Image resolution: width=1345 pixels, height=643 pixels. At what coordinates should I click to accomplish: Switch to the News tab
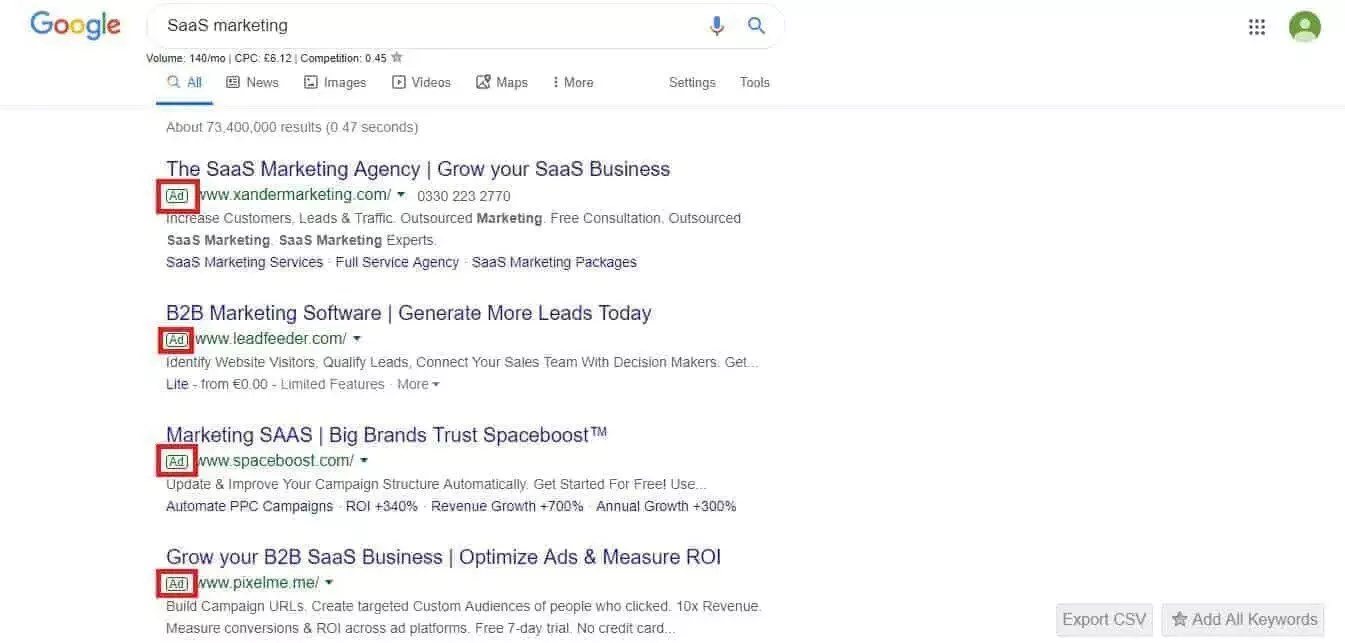tap(252, 82)
